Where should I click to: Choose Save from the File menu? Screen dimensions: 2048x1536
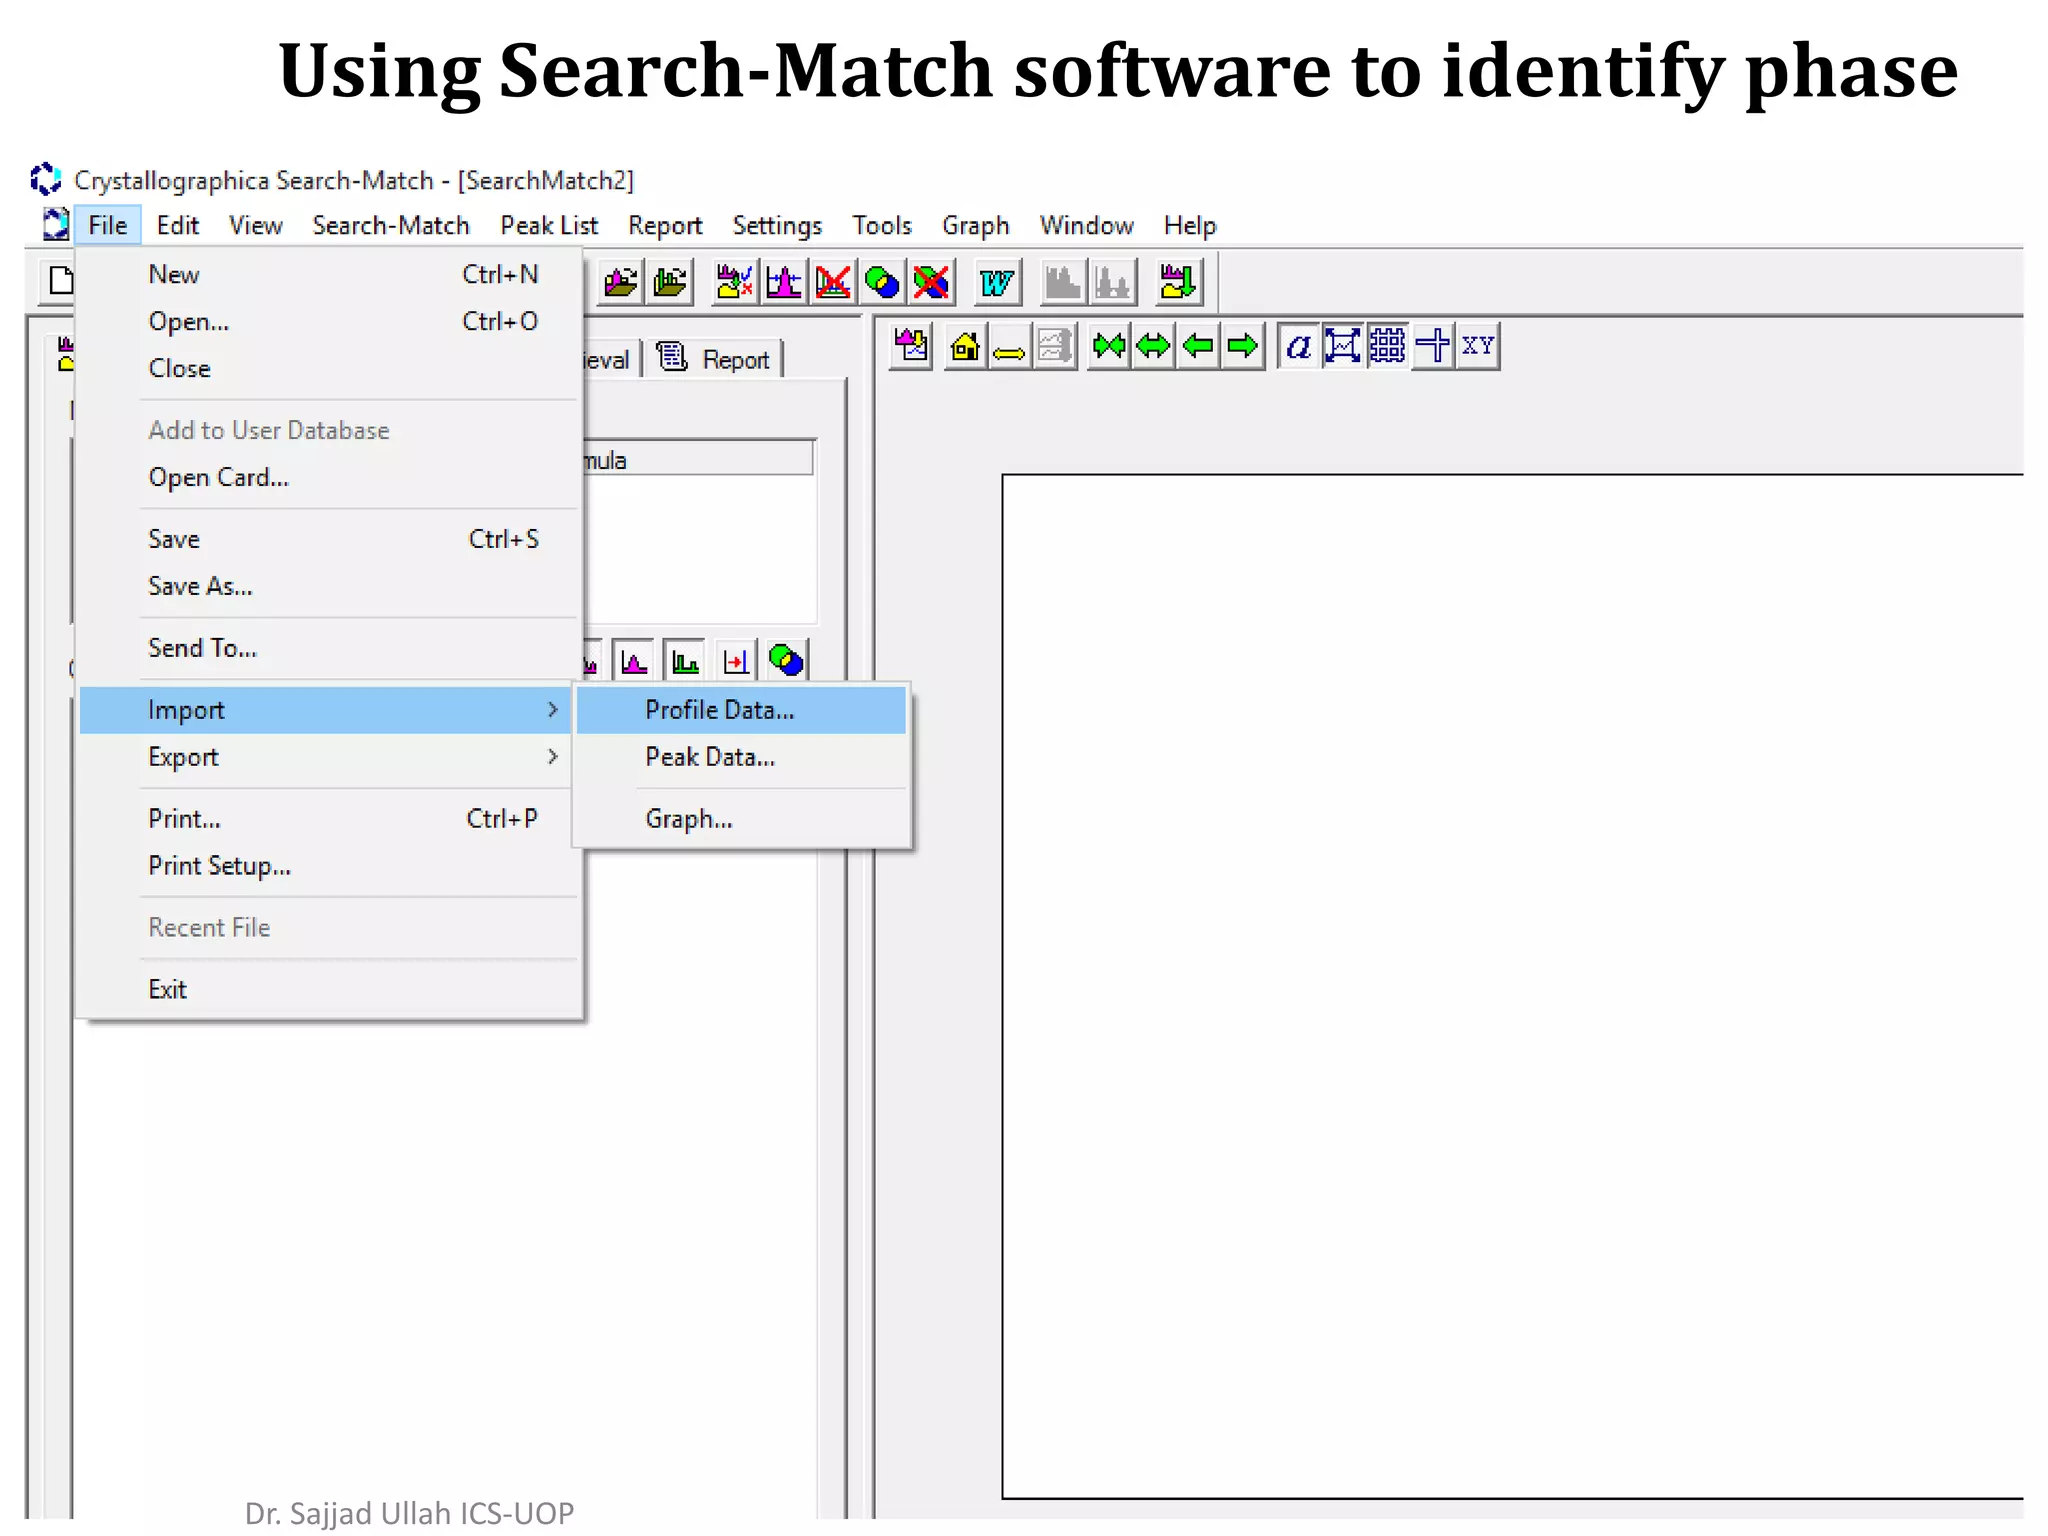point(329,539)
